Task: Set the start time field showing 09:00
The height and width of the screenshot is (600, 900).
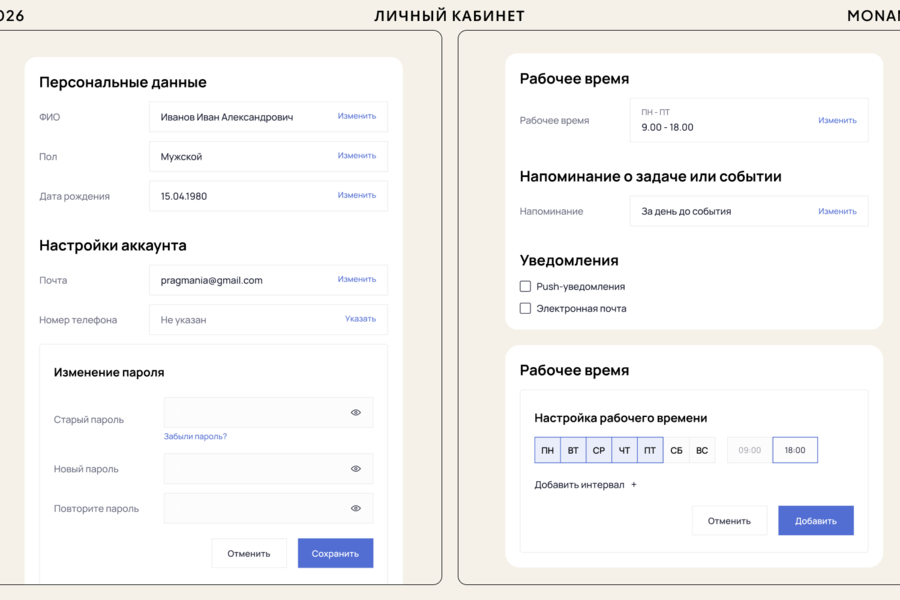Action: click(750, 450)
